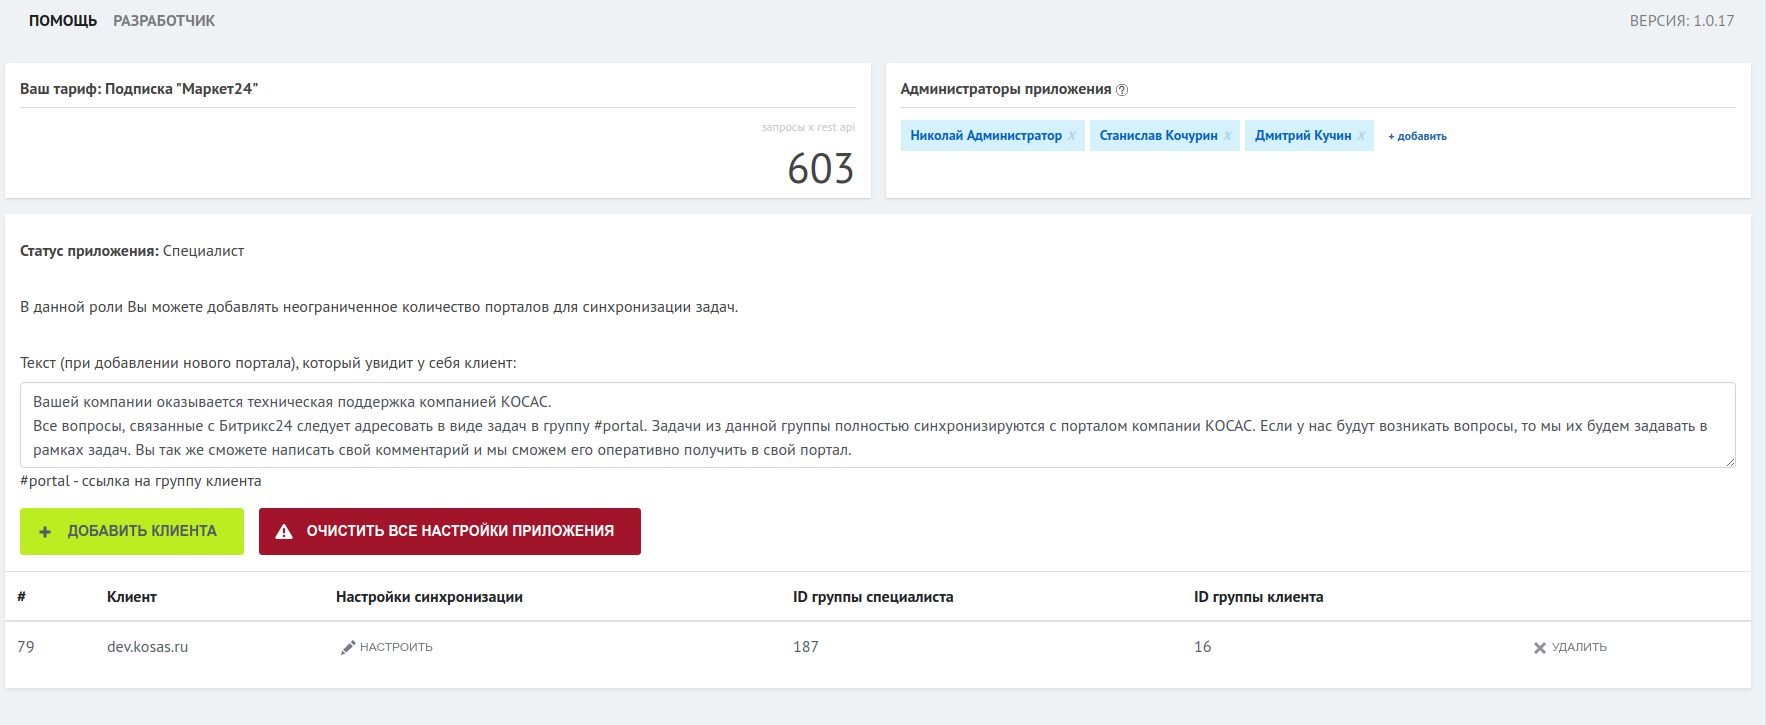This screenshot has width=1766, height=725.
Task: Click the X icon beside Удалить
Action: coord(1540,648)
